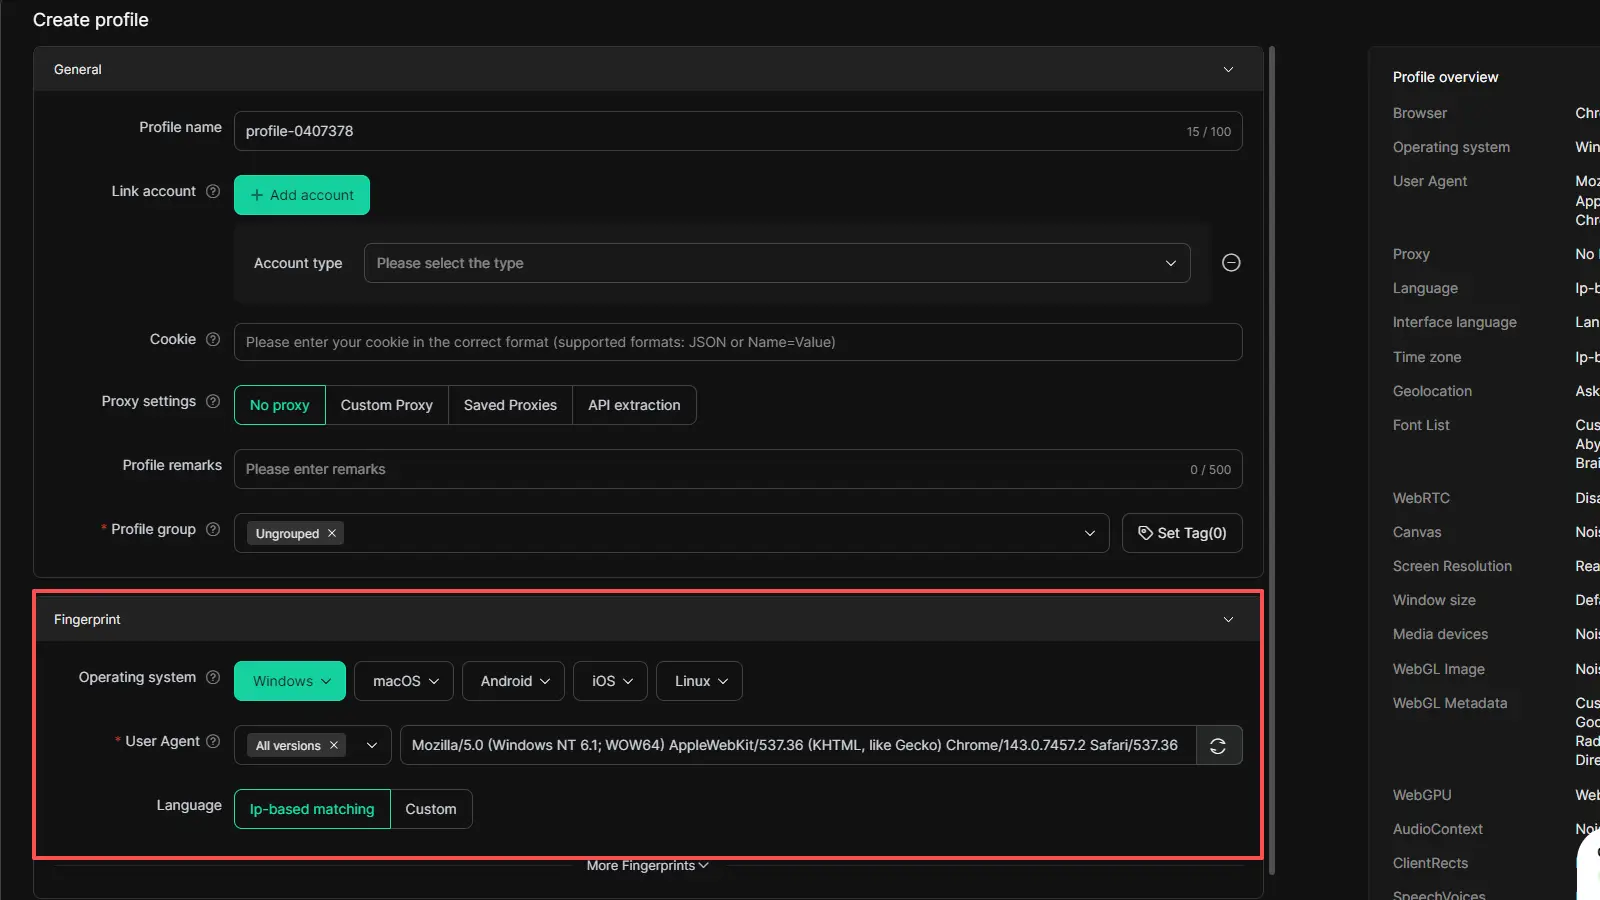
Task: Click the Set Tag(0) button
Action: [x=1182, y=534]
